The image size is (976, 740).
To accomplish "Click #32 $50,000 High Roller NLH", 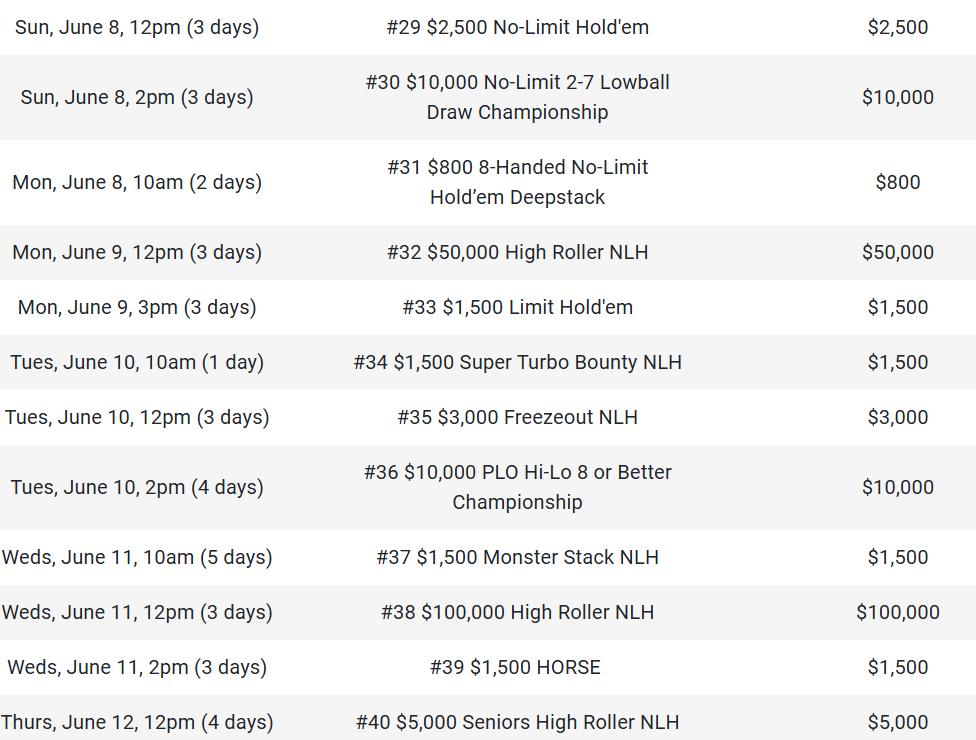I will tap(517, 252).
